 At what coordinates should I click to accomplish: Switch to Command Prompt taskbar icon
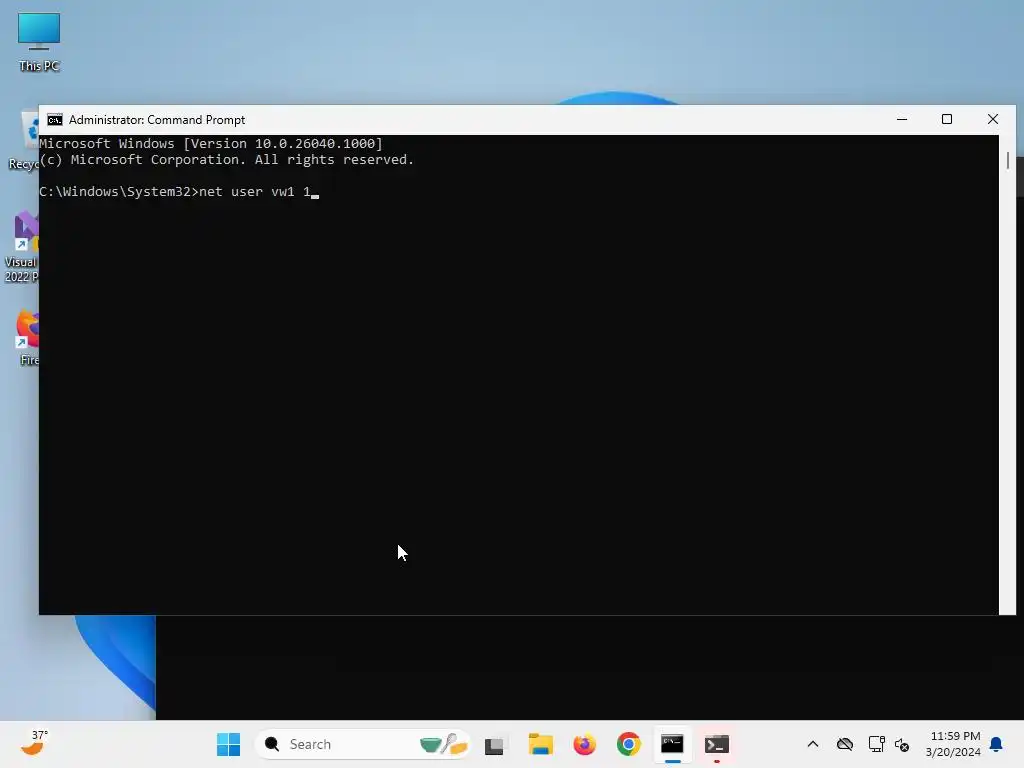coord(672,744)
